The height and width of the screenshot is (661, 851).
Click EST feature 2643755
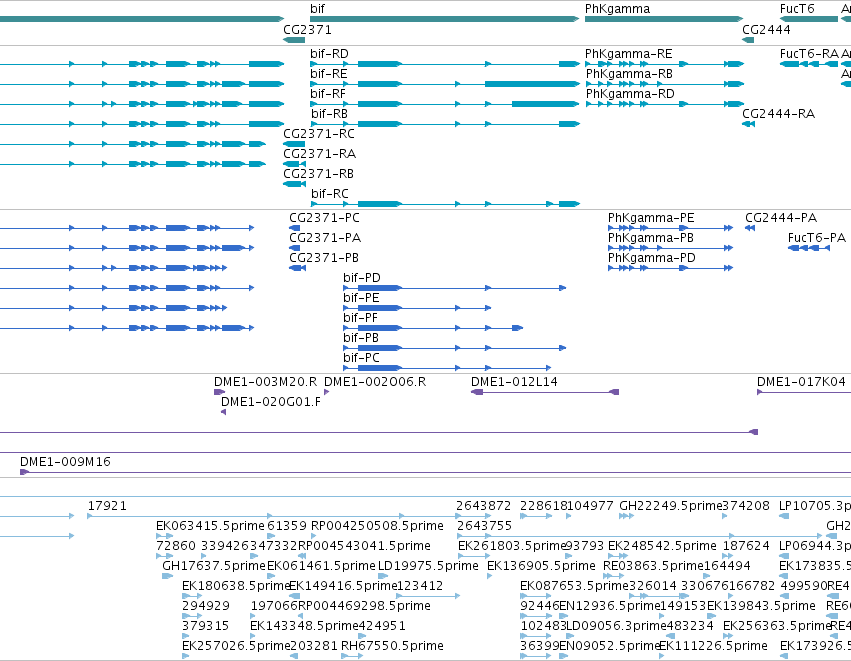click(x=640, y=536)
